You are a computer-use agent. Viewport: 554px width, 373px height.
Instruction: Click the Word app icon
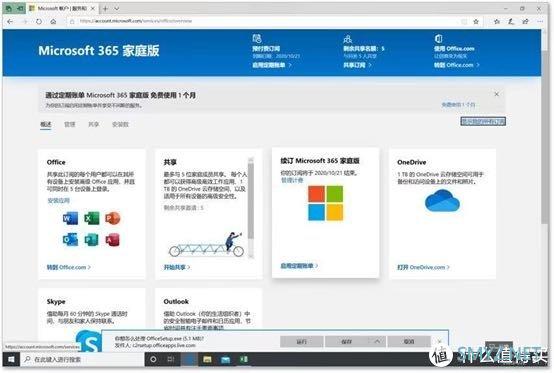click(x=70, y=219)
